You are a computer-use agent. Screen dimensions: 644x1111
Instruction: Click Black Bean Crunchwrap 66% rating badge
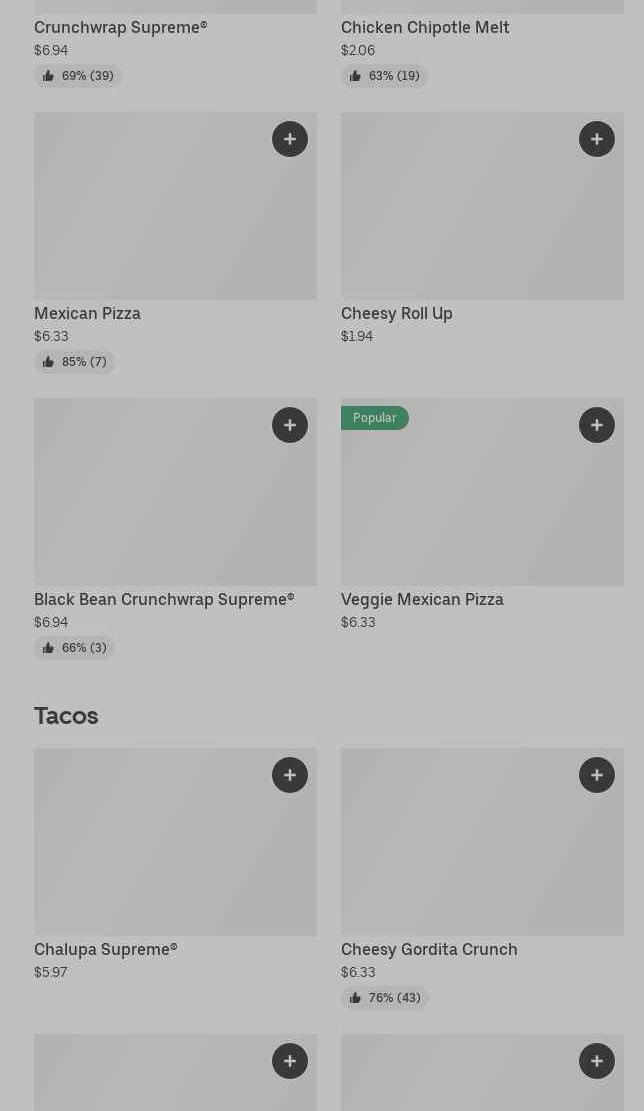75,648
